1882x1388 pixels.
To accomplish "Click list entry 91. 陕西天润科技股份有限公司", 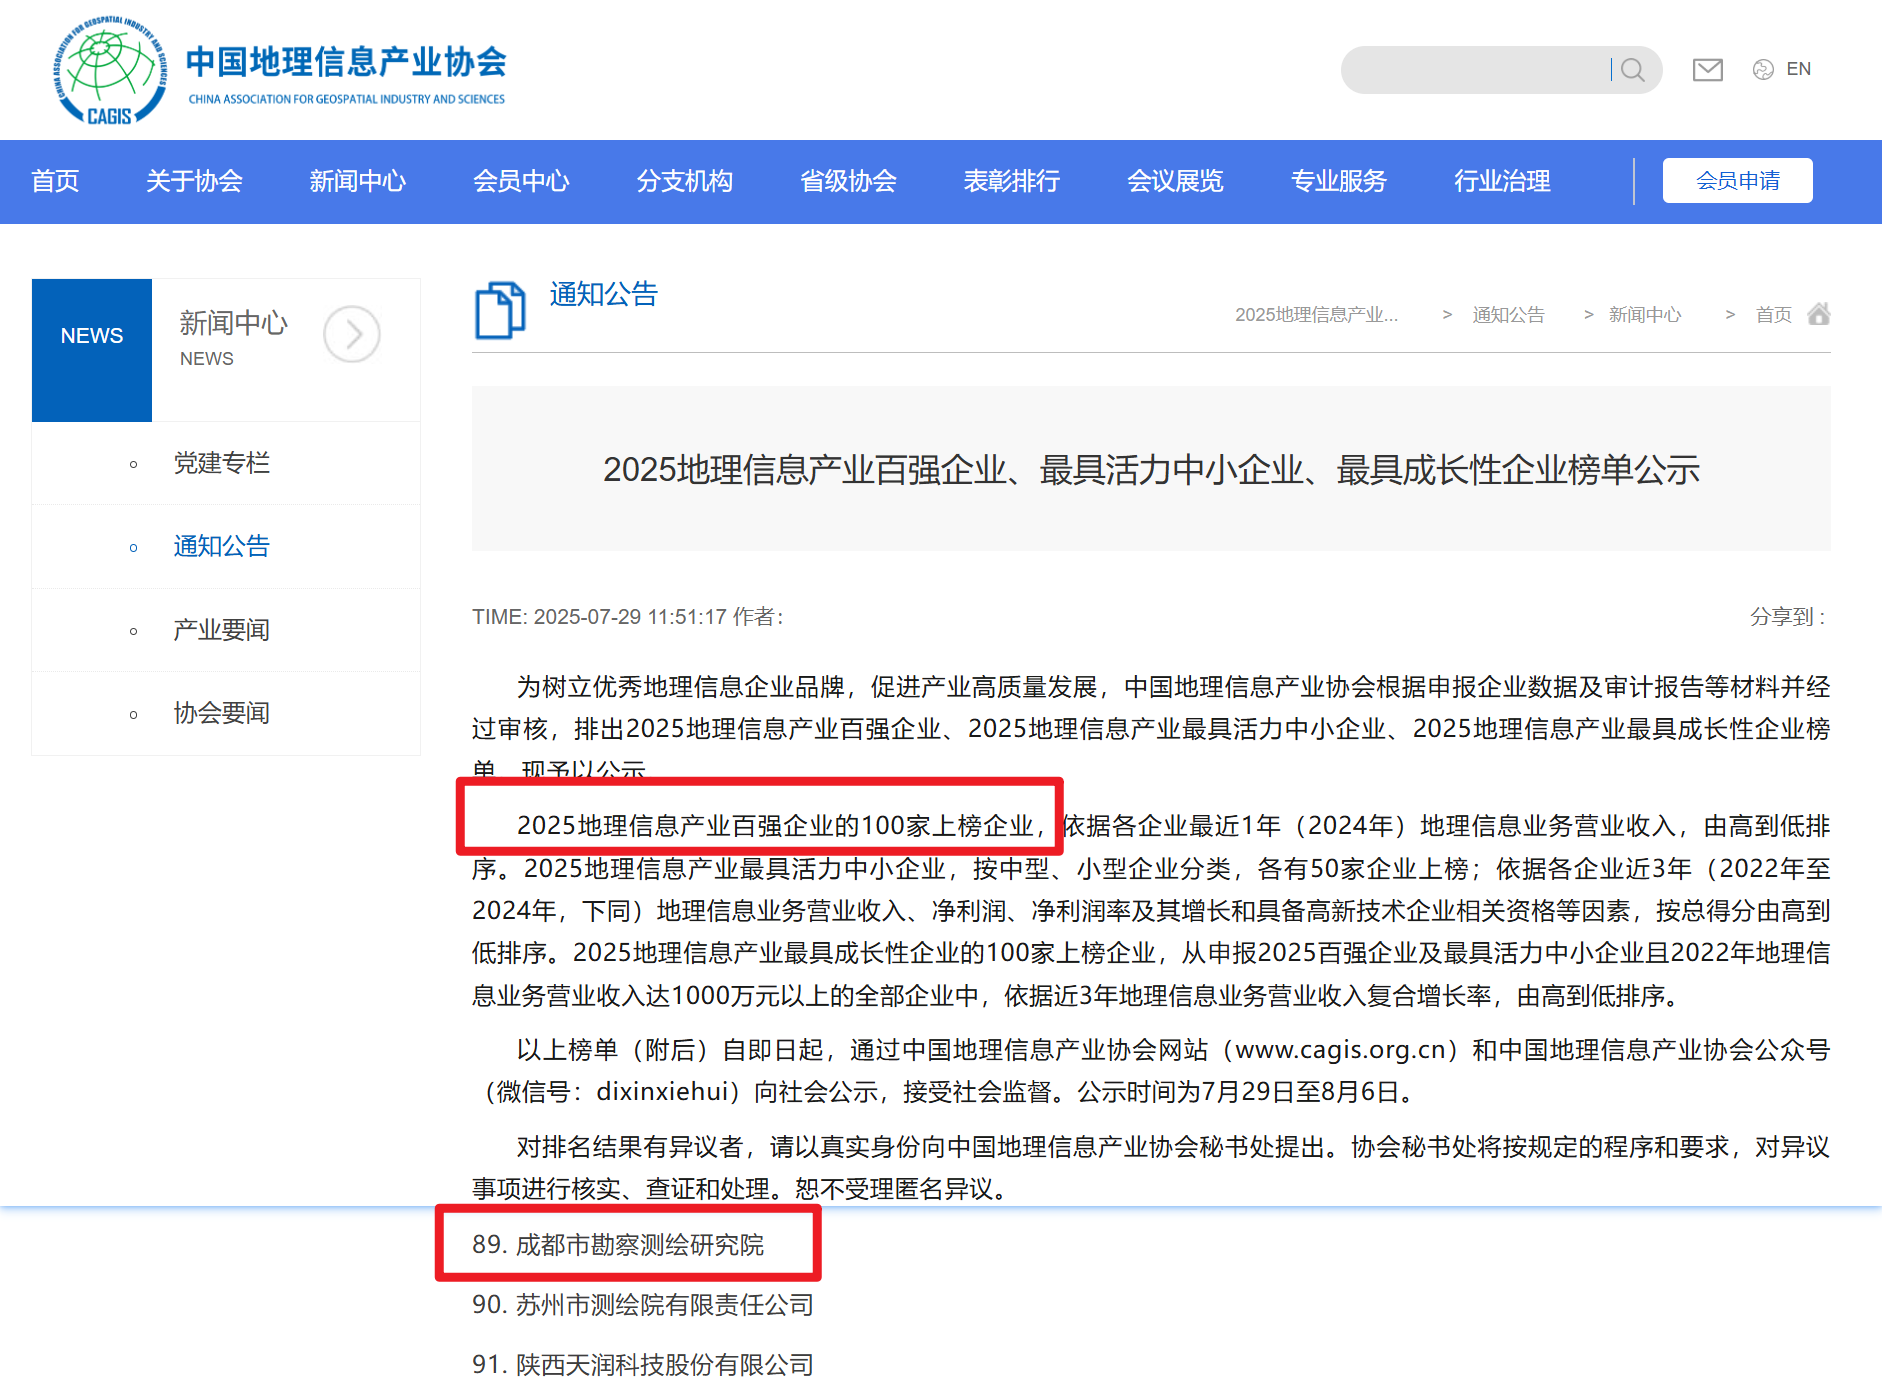I will pos(643,1365).
